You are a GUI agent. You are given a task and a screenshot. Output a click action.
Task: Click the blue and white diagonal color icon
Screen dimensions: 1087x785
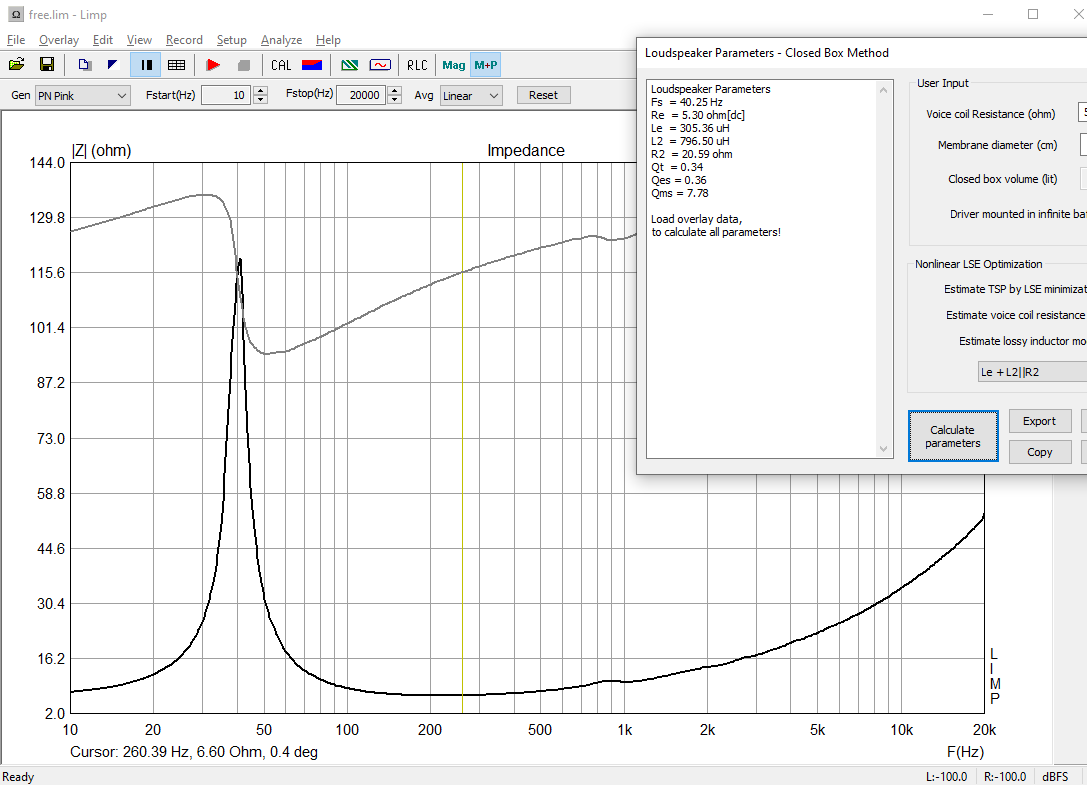point(113,65)
